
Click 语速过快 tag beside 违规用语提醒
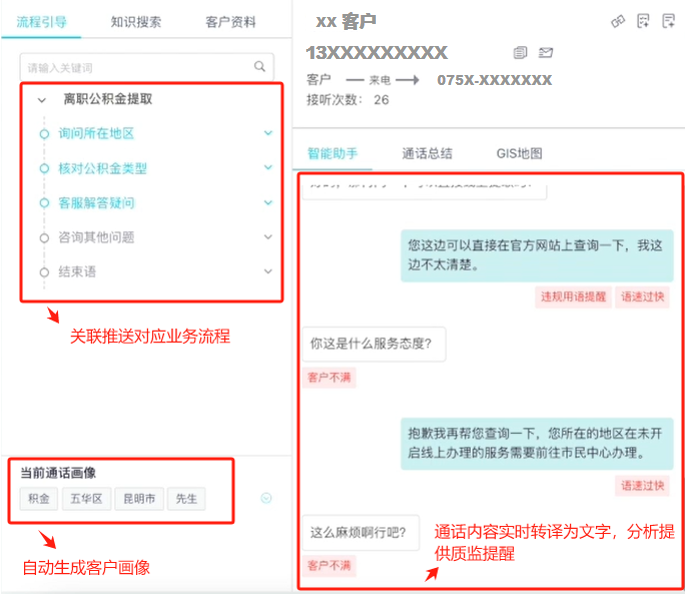pos(642,297)
